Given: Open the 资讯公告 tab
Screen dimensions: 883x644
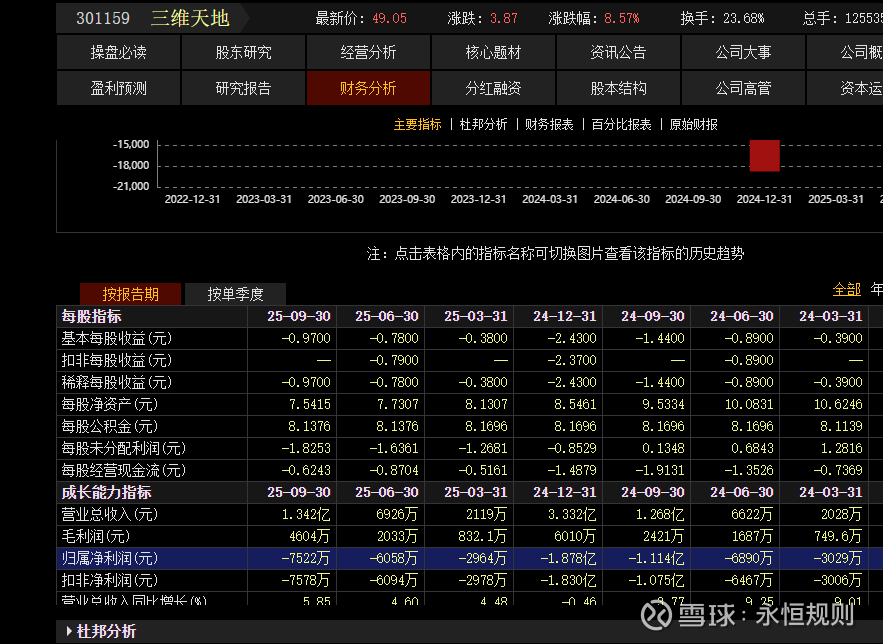Looking at the screenshot, I should [x=618, y=52].
